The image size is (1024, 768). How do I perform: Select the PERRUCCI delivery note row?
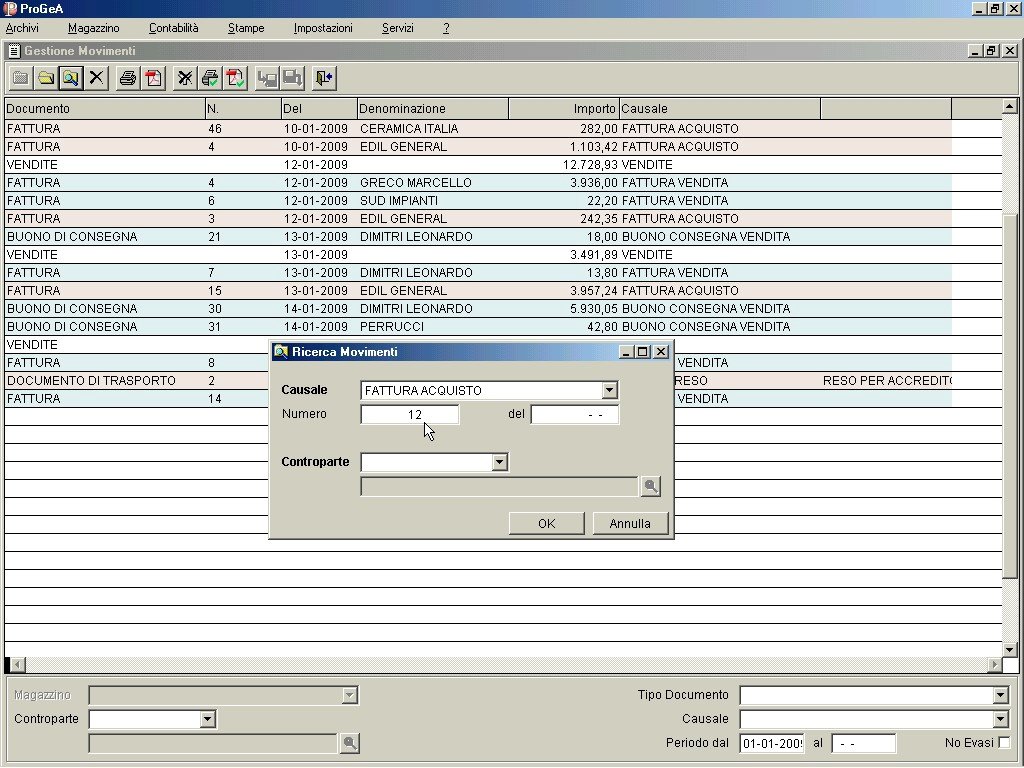[478, 327]
